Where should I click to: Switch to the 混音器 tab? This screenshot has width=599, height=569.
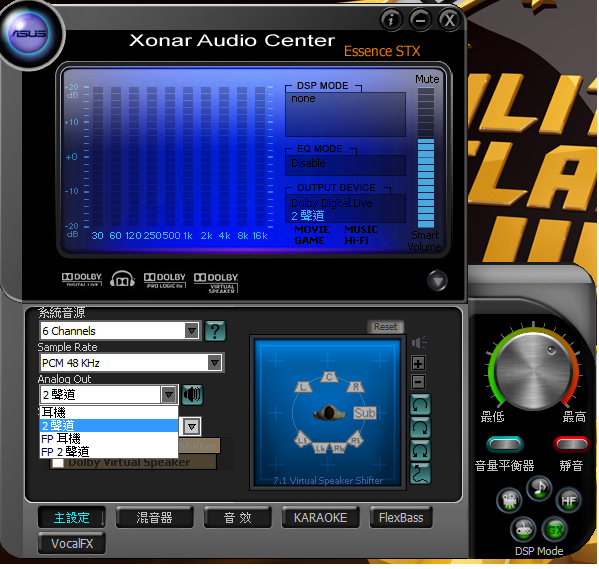pos(154,517)
